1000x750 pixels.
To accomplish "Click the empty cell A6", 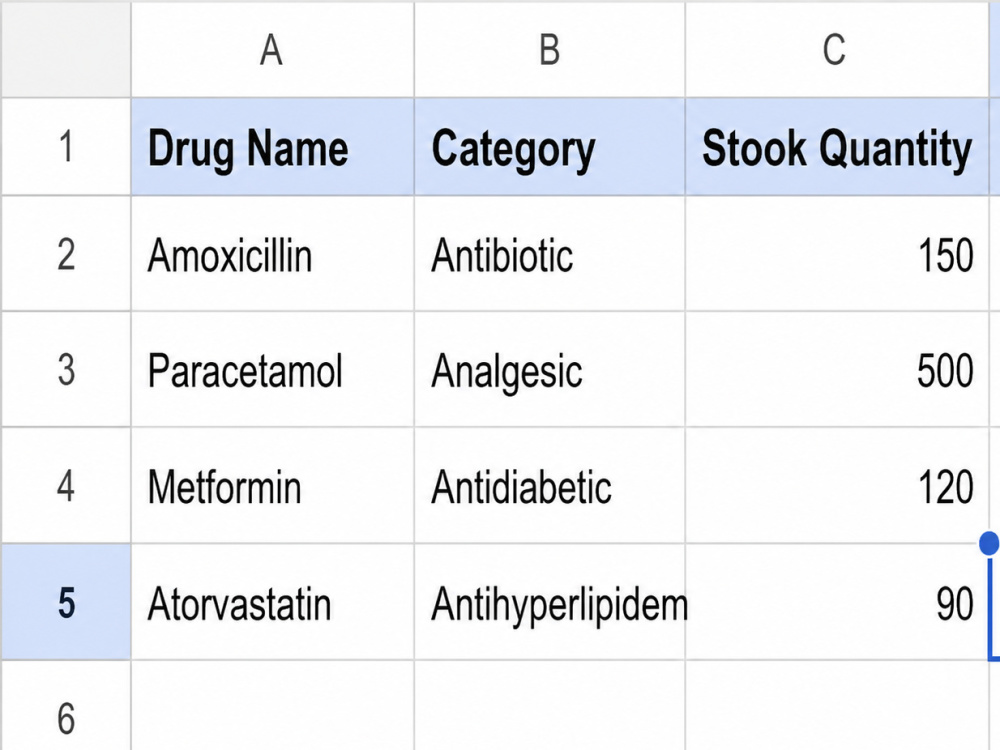I will tap(272, 706).
